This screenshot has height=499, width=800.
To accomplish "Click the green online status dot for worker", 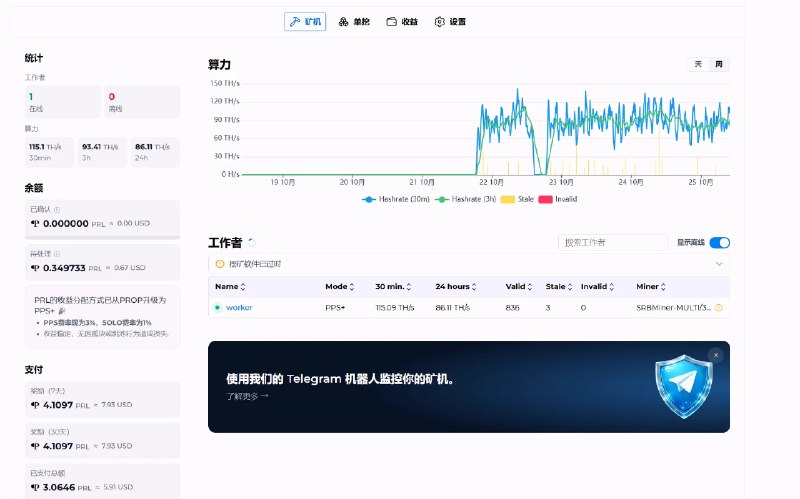I will pyautogui.click(x=218, y=307).
